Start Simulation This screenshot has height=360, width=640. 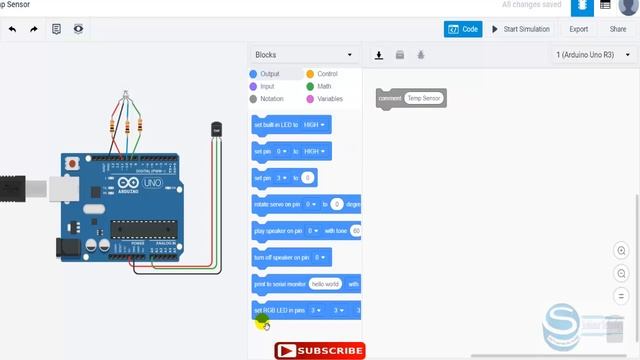[x=521, y=29]
